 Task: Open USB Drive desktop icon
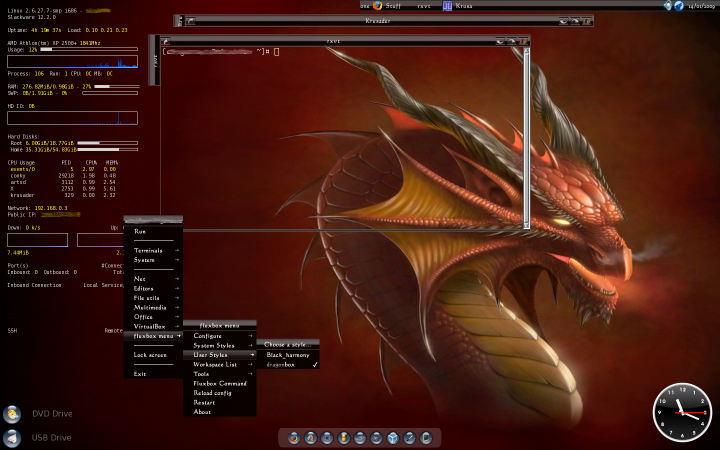(x=12, y=438)
